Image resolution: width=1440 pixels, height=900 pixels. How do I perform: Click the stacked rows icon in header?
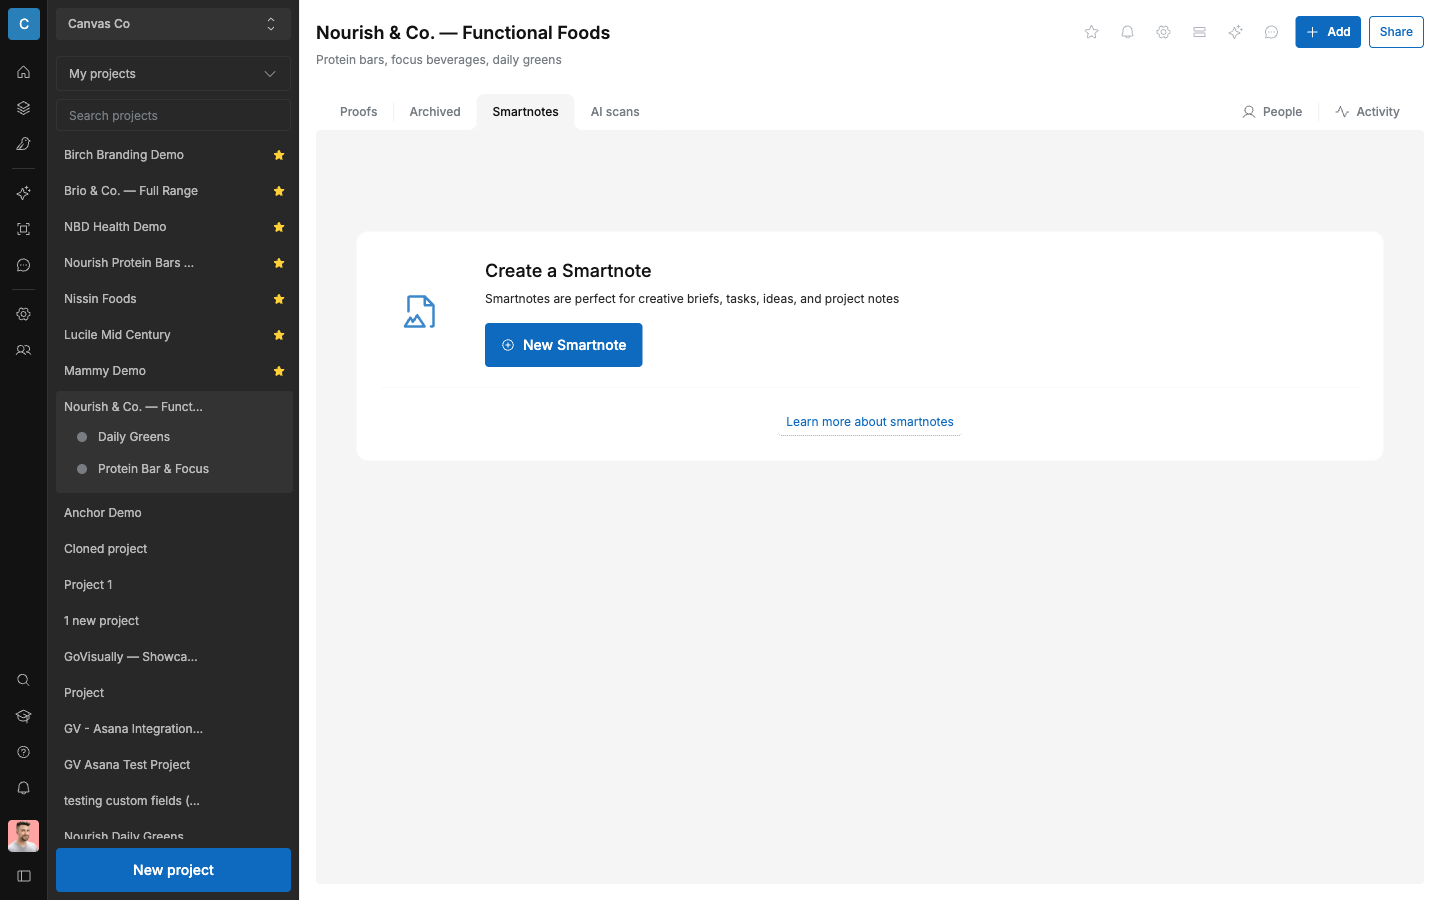[x=1200, y=32]
